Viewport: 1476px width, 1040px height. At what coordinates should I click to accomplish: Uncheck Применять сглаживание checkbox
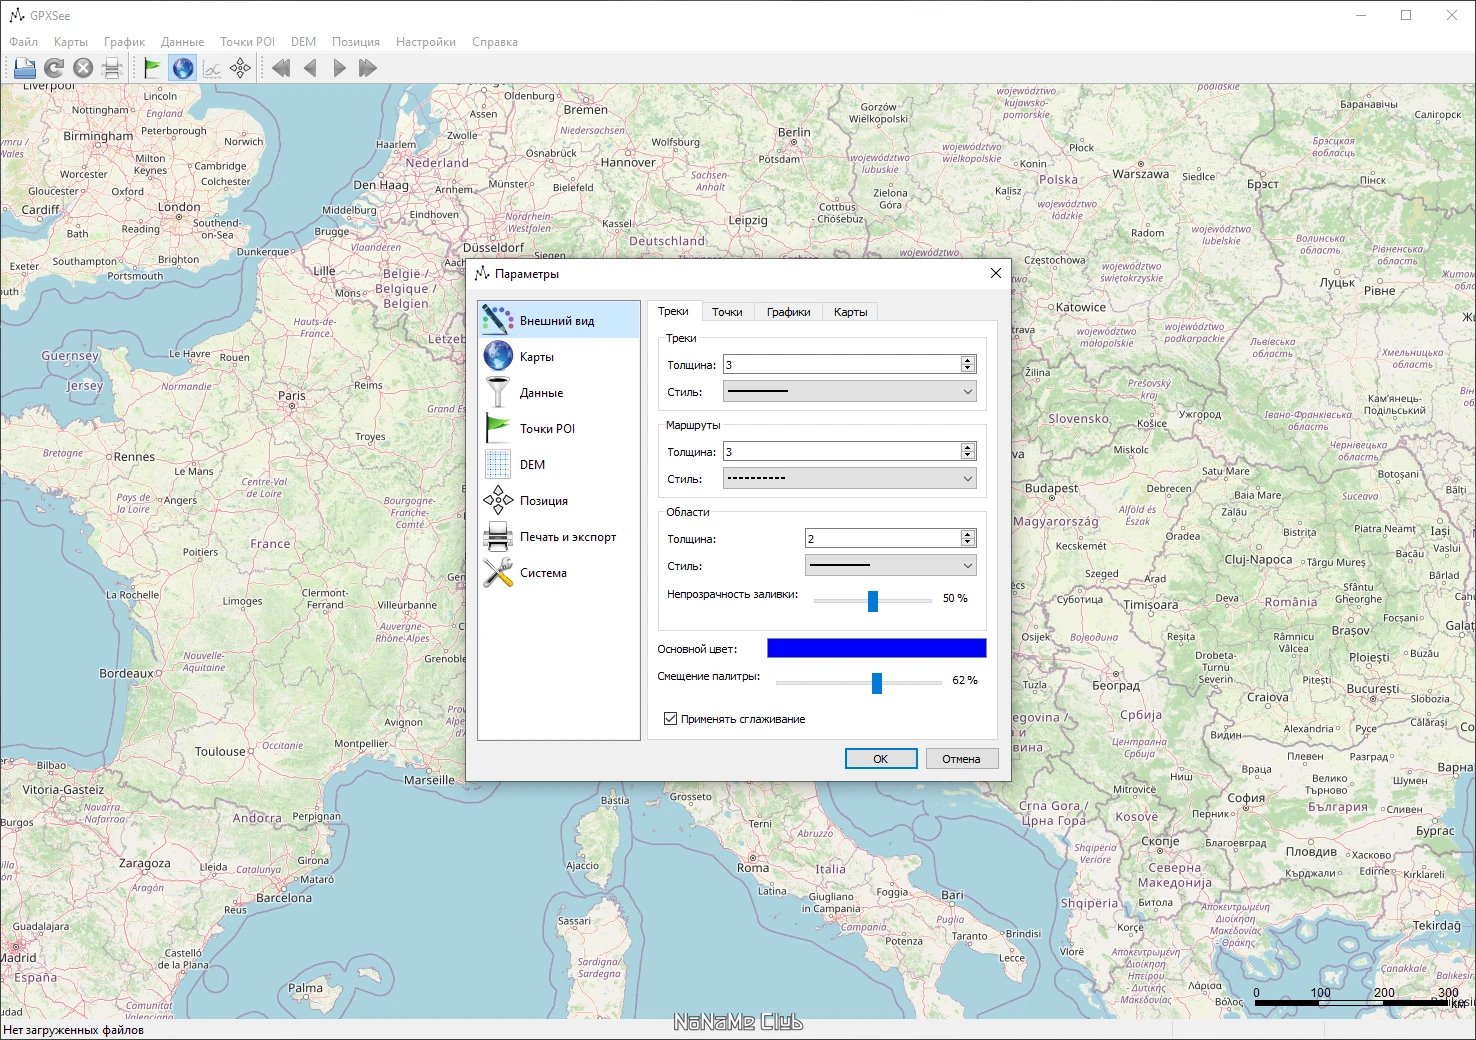(671, 719)
